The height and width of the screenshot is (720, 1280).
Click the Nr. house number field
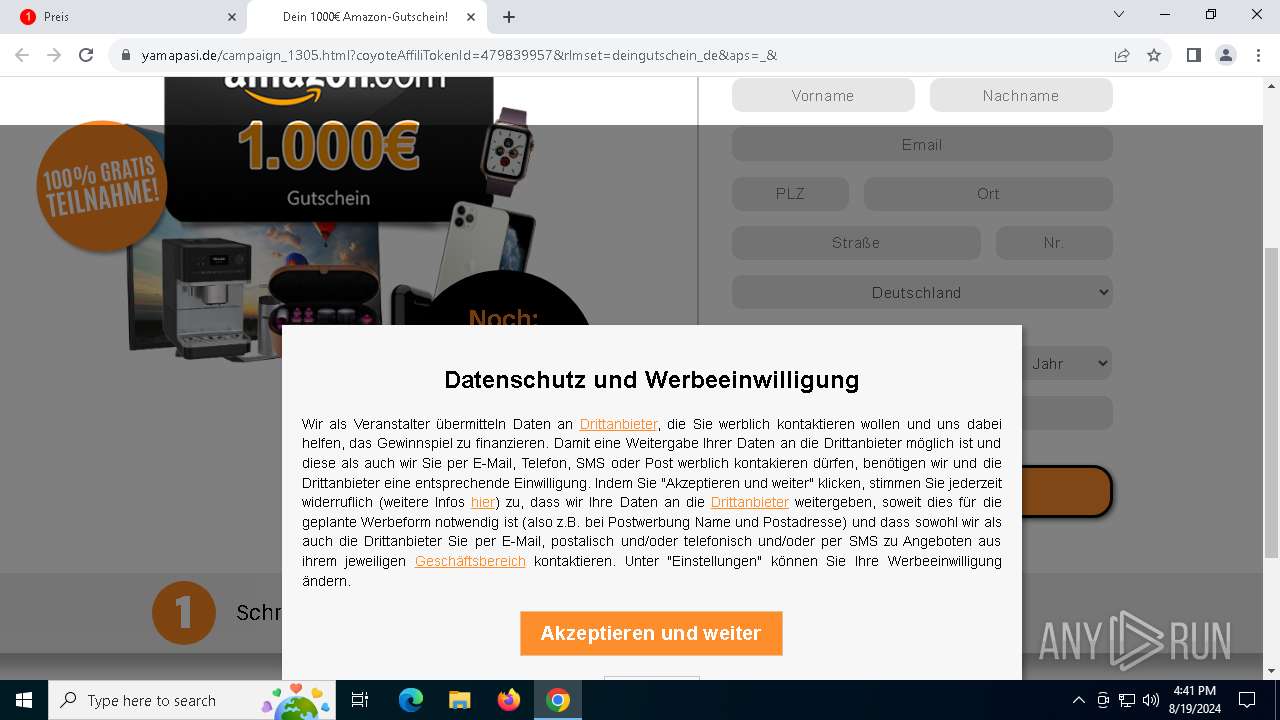click(x=1054, y=242)
